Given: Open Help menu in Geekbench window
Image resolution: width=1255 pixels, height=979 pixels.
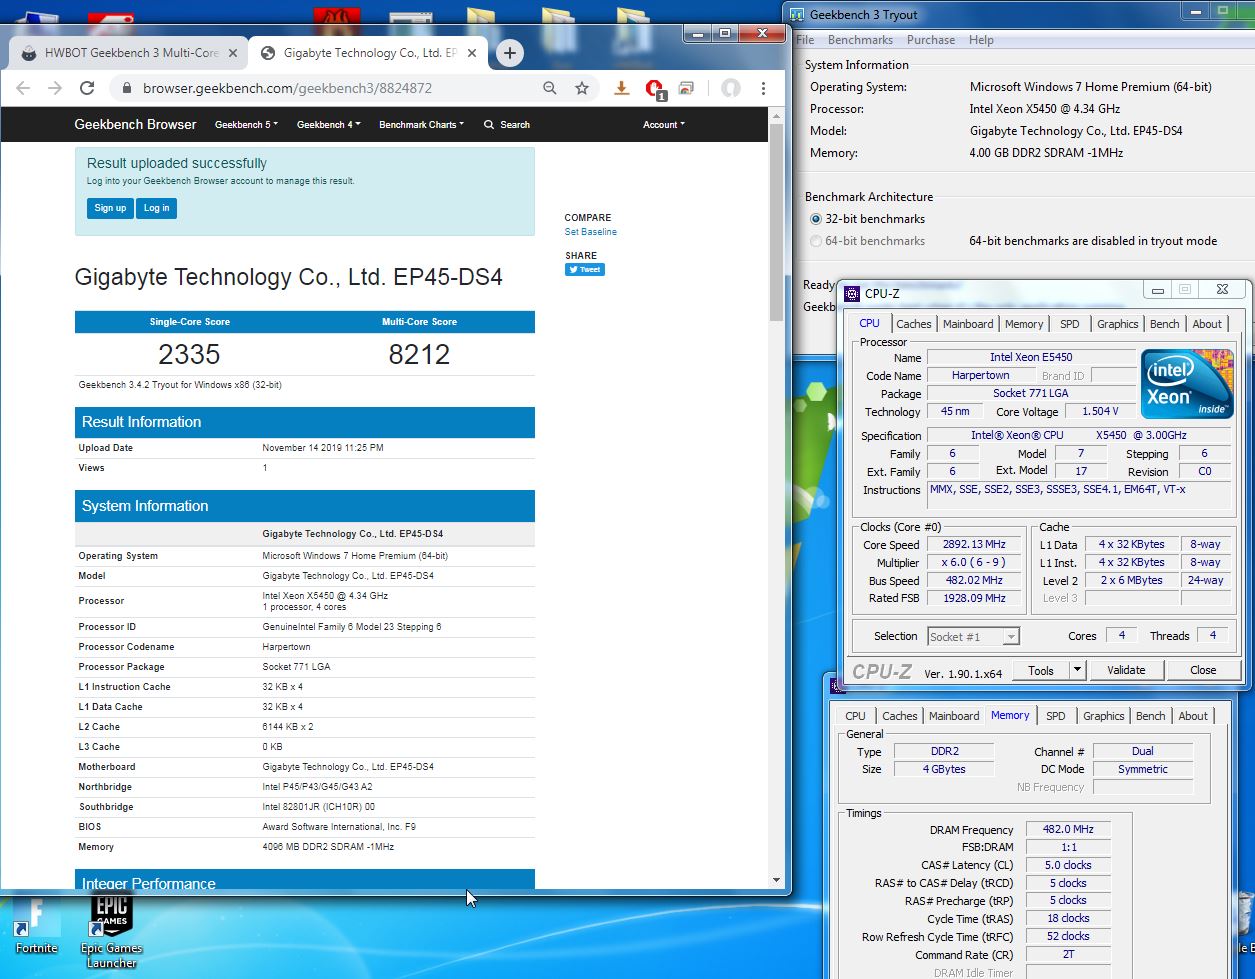Looking at the screenshot, I should pyautogui.click(x=981, y=40).
